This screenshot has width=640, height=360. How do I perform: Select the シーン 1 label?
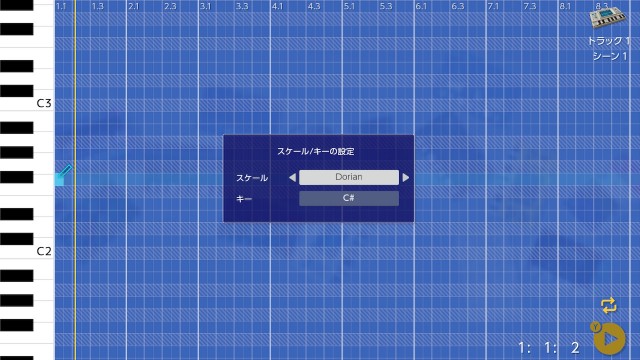pyautogui.click(x=610, y=56)
